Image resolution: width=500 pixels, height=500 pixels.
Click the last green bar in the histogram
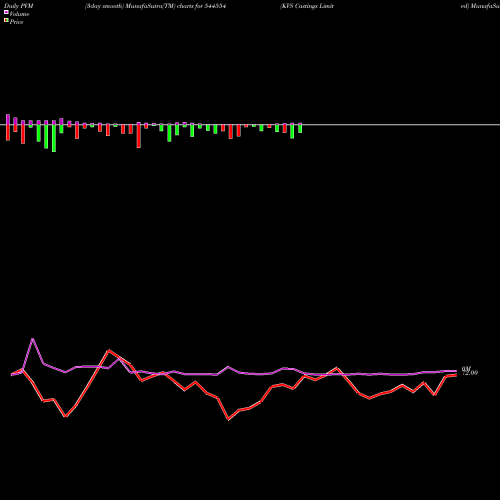300,129
